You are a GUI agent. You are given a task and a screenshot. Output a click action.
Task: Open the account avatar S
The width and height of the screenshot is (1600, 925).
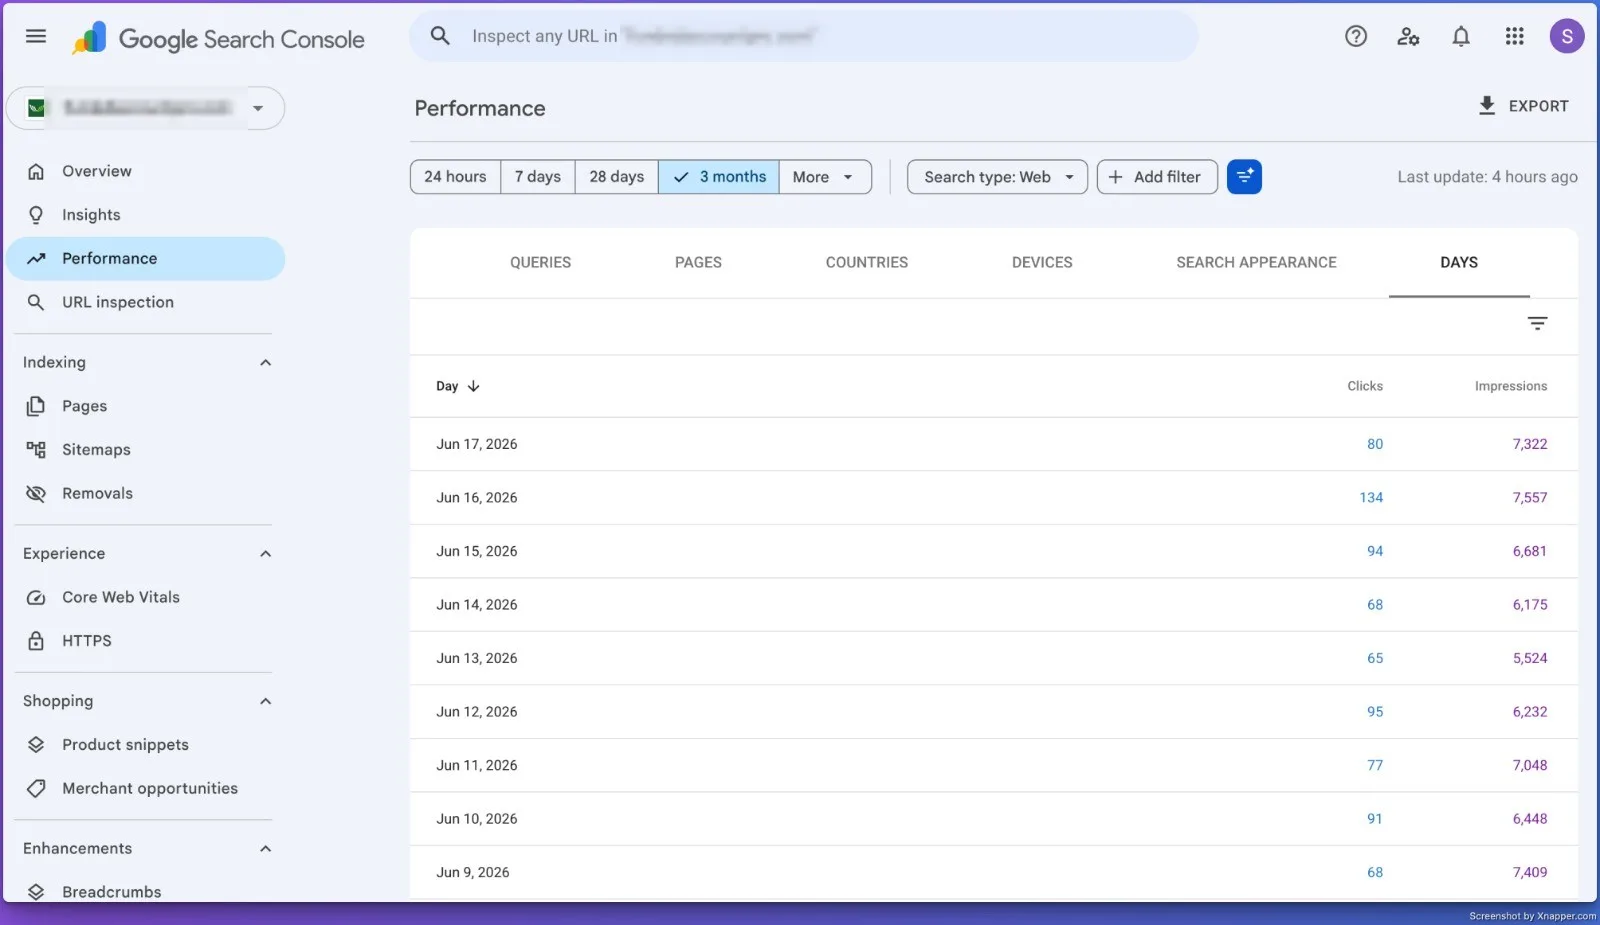coord(1567,37)
